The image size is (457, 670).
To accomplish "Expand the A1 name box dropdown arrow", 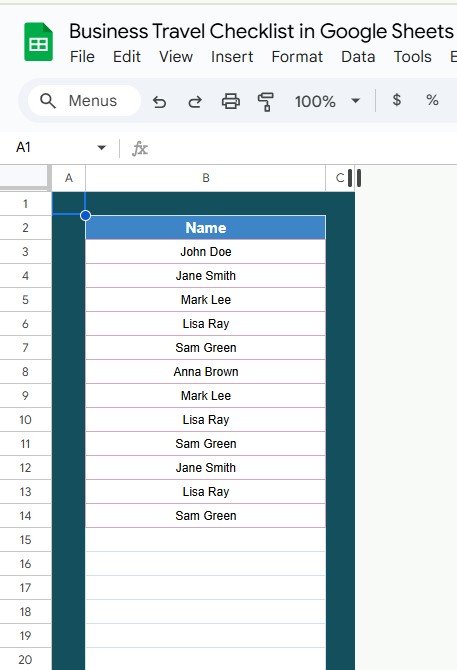I will point(101,148).
